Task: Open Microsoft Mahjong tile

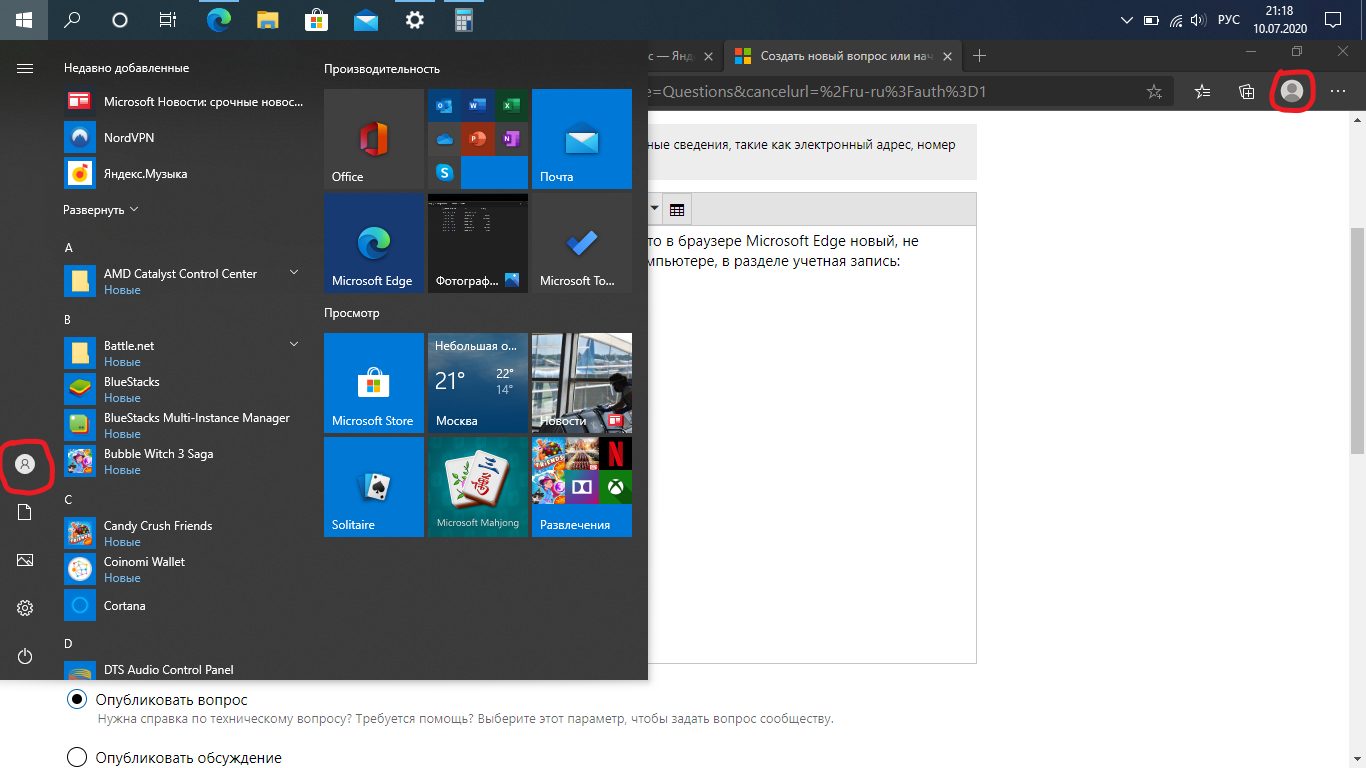Action: [478, 487]
